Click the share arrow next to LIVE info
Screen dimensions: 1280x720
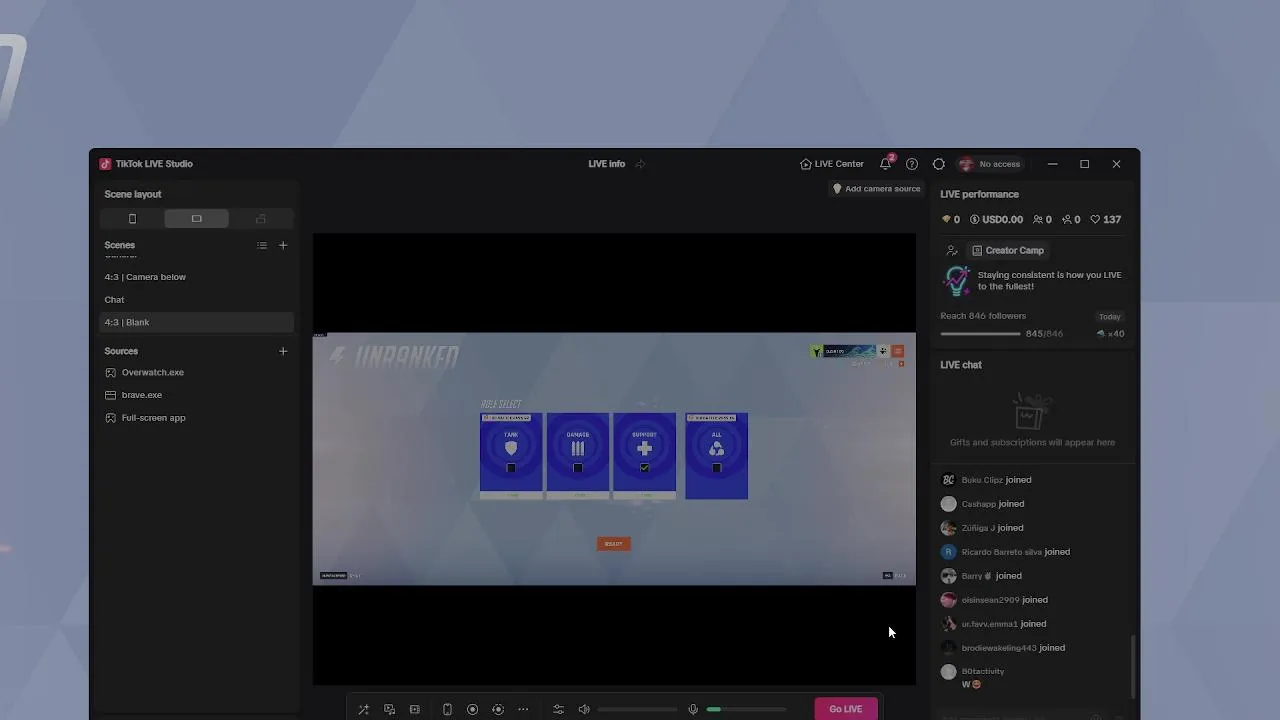pos(640,164)
